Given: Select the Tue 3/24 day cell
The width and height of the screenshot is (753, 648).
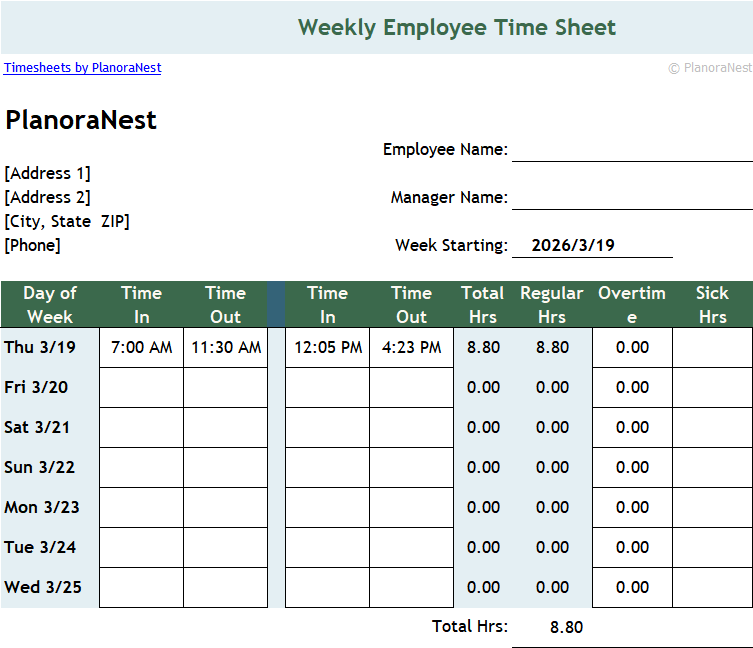Looking at the screenshot, I should point(50,547).
